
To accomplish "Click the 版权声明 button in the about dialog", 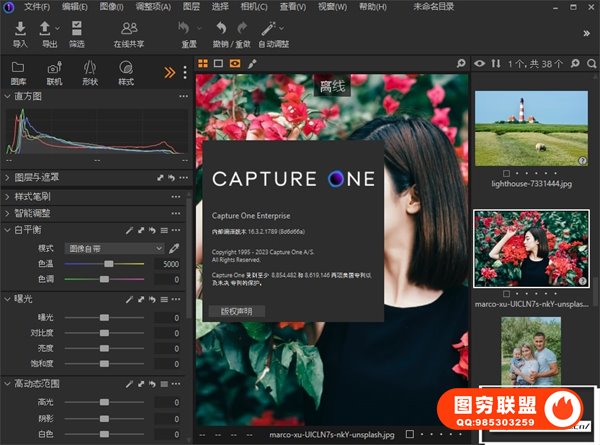I will coord(235,310).
